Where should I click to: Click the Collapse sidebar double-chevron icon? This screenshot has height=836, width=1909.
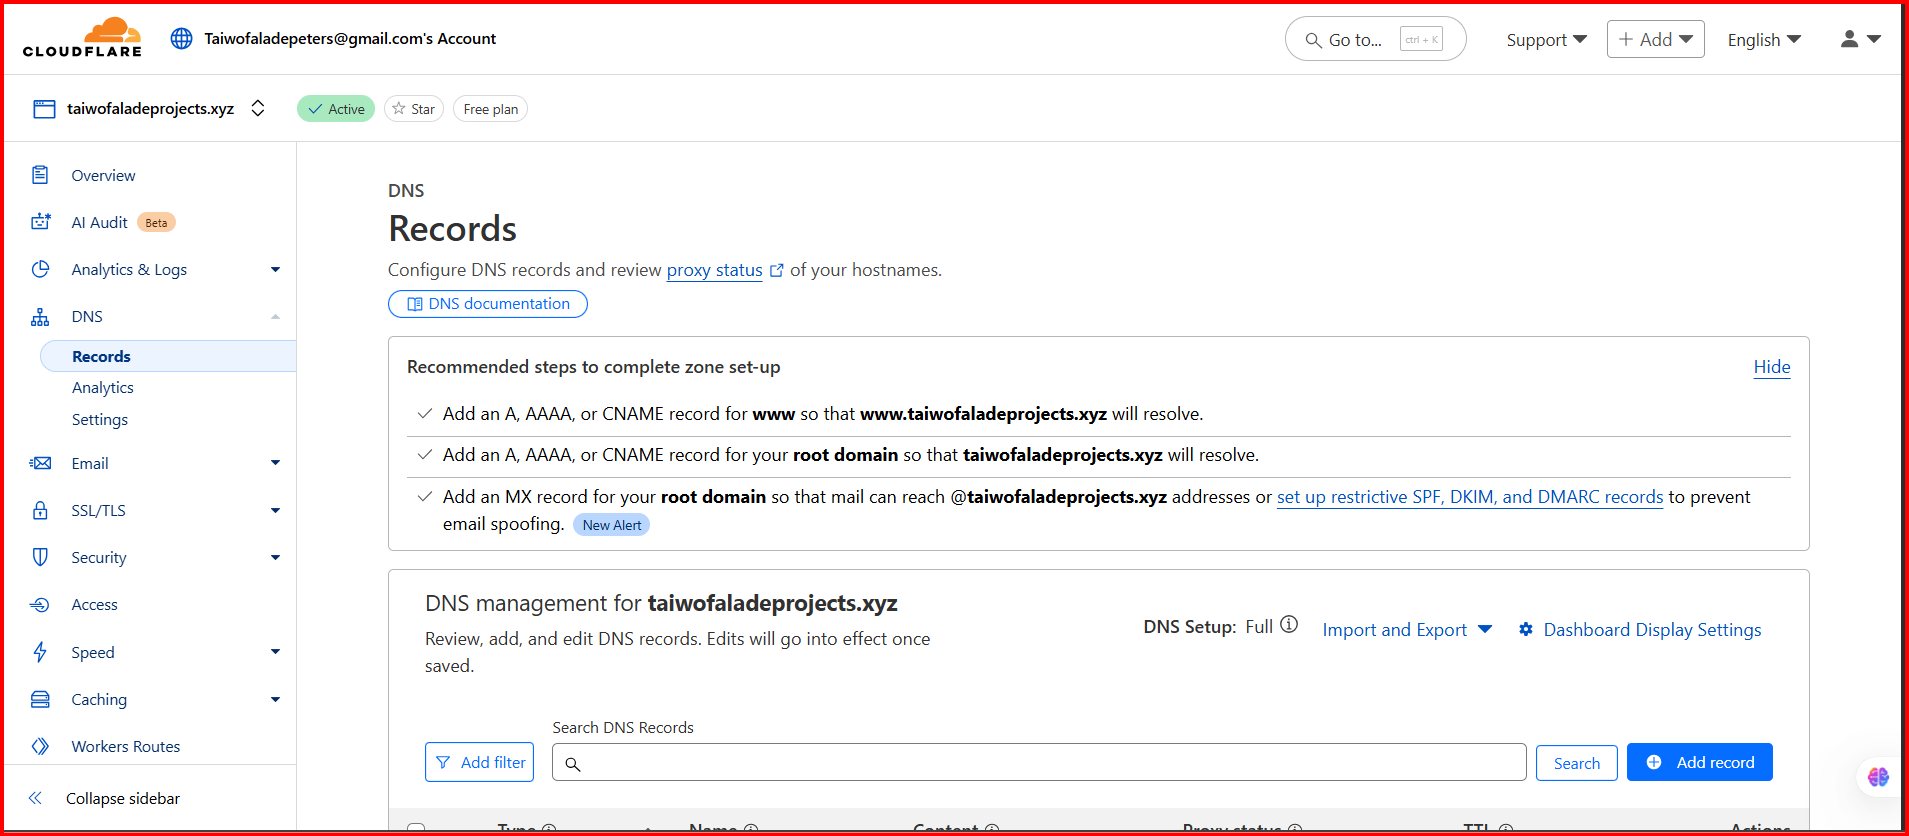[35, 798]
